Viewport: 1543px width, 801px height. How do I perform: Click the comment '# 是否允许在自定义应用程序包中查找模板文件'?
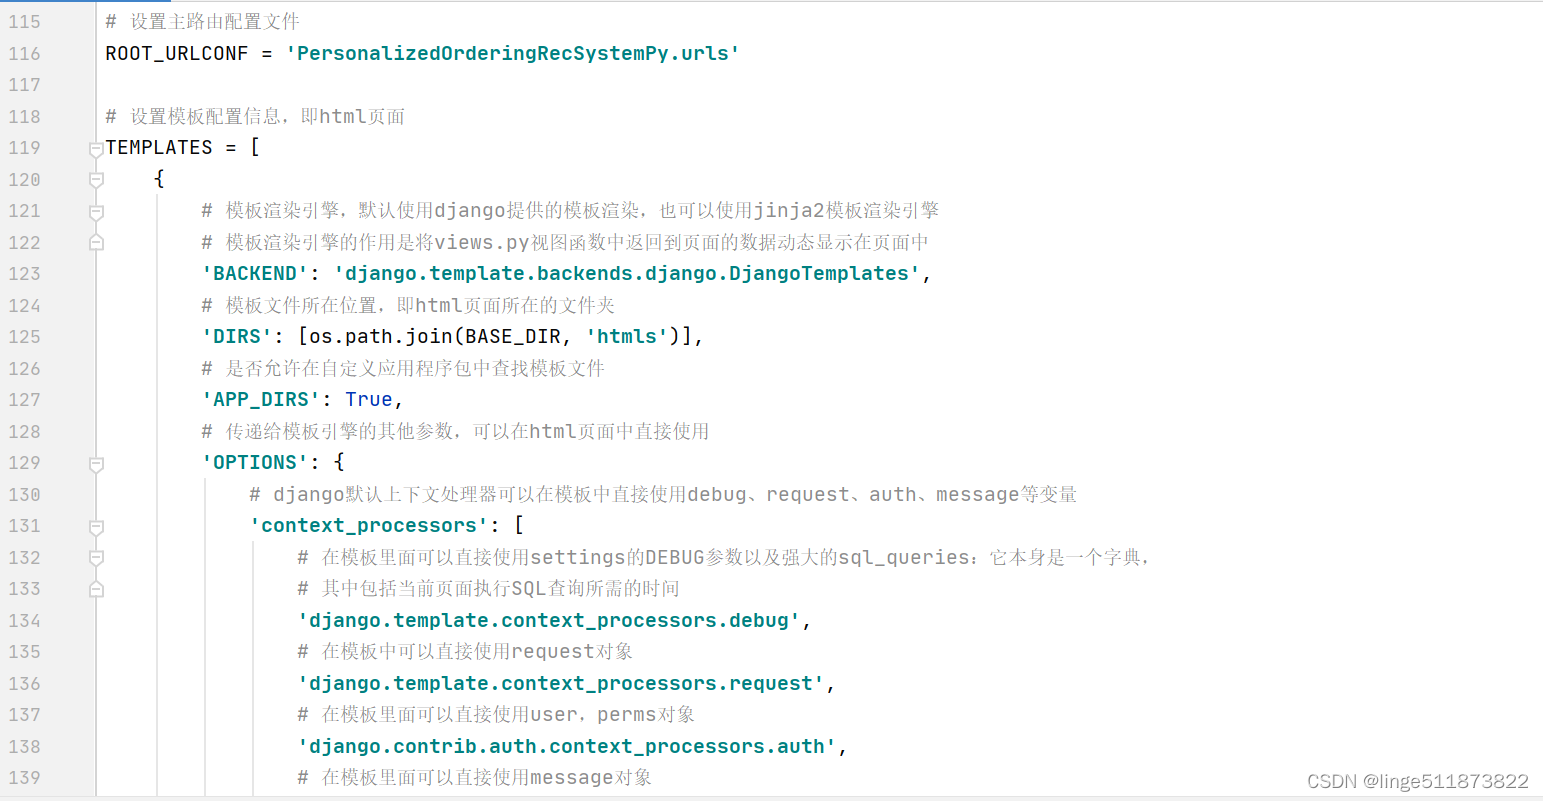coord(403,369)
